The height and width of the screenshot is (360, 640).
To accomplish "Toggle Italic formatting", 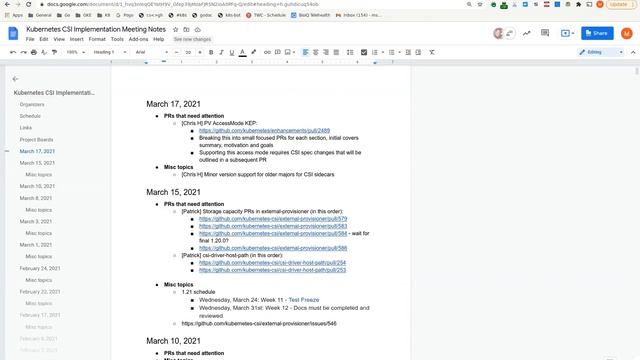I will pos(221,52).
